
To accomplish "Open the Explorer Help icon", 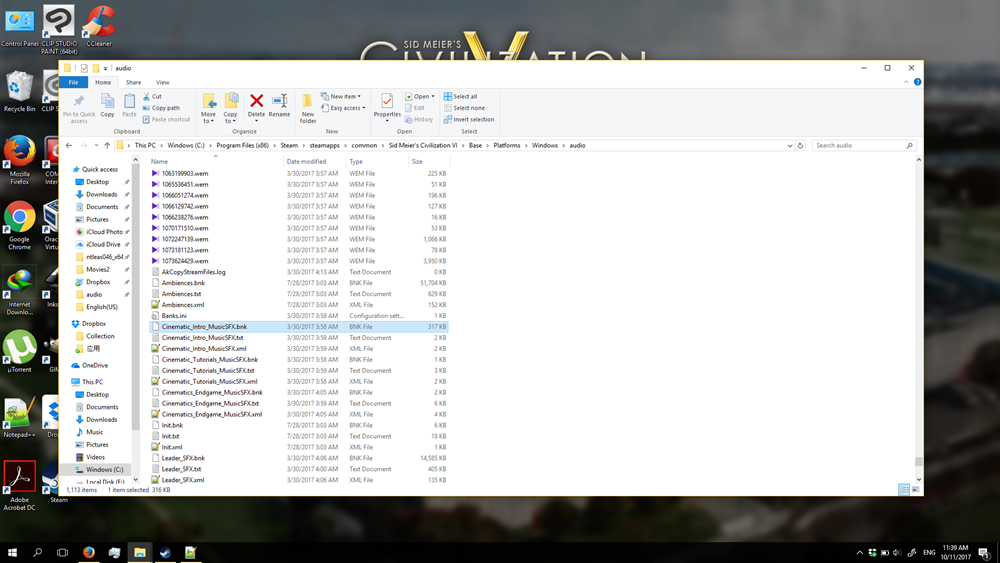I will 917,82.
